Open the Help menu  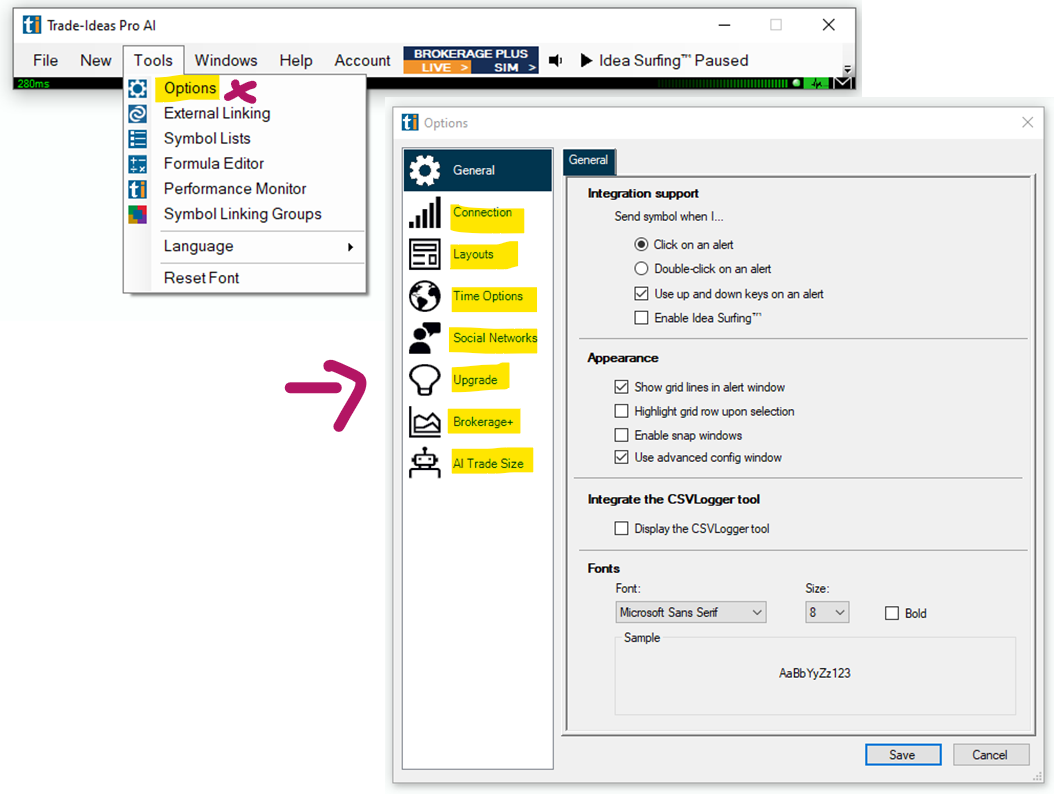pos(296,61)
